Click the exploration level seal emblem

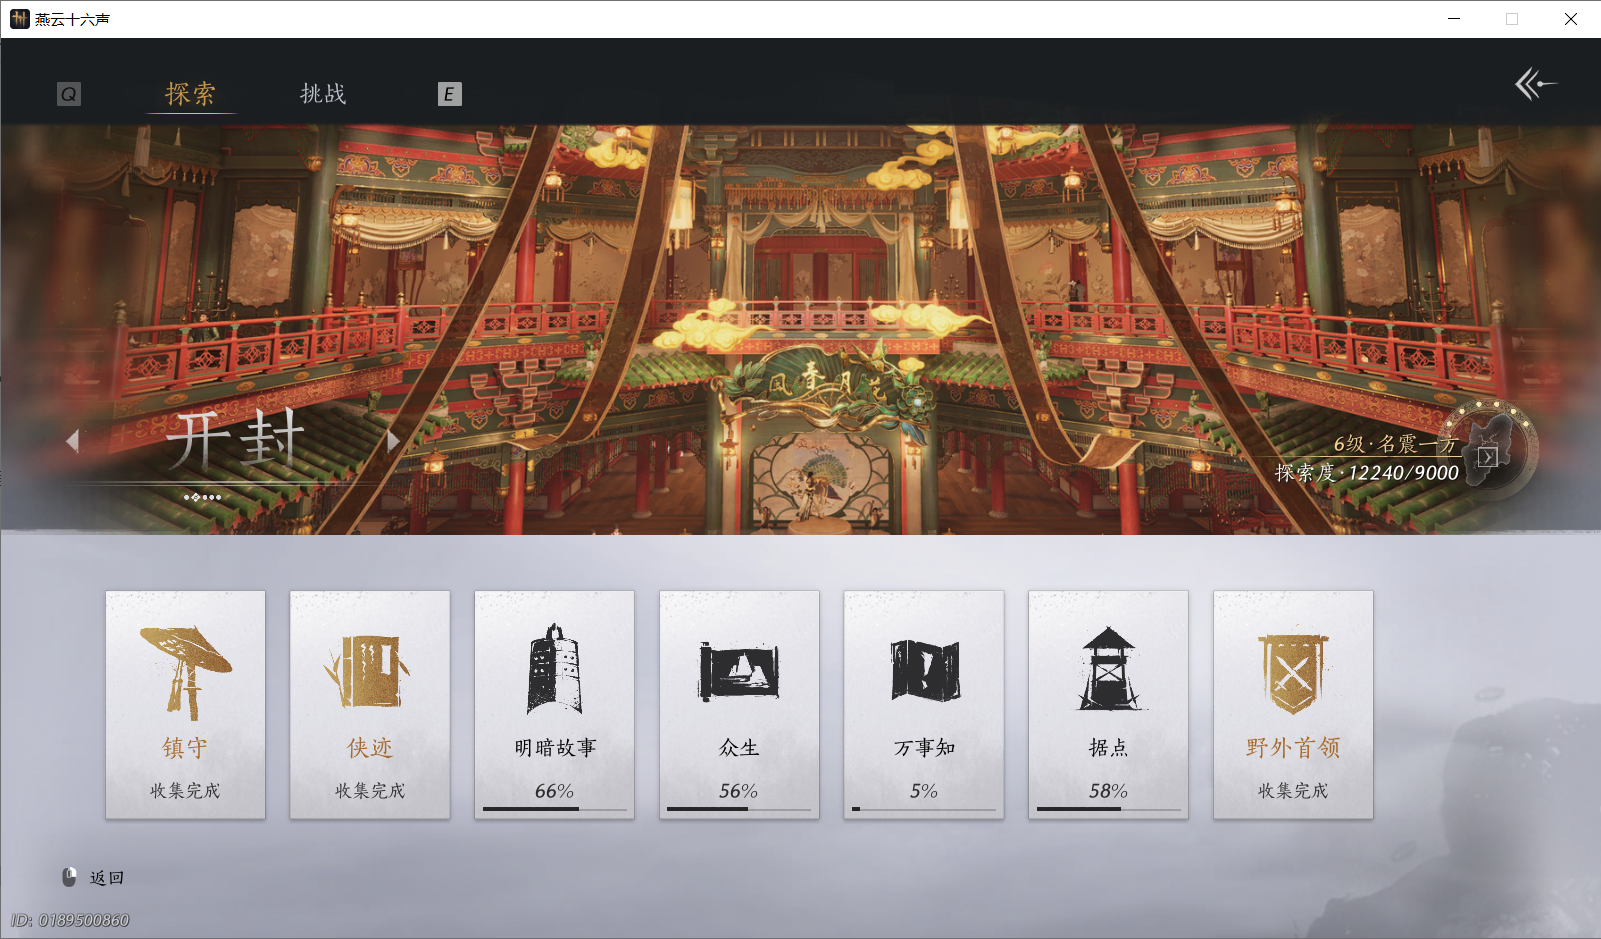pyautogui.click(x=1489, y=450)
